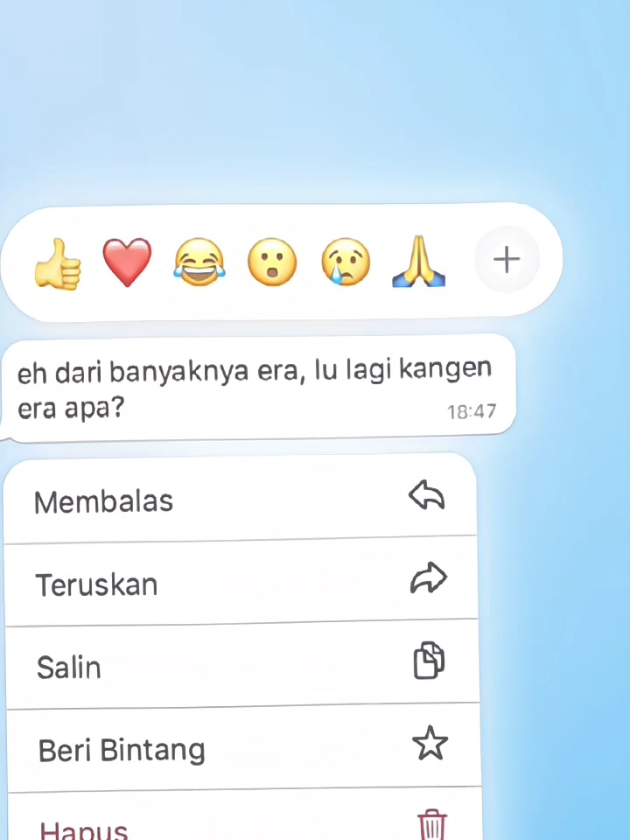Tap the message bubble about kangen era
The image size is (630, 840).
click(x=258, y=388)
